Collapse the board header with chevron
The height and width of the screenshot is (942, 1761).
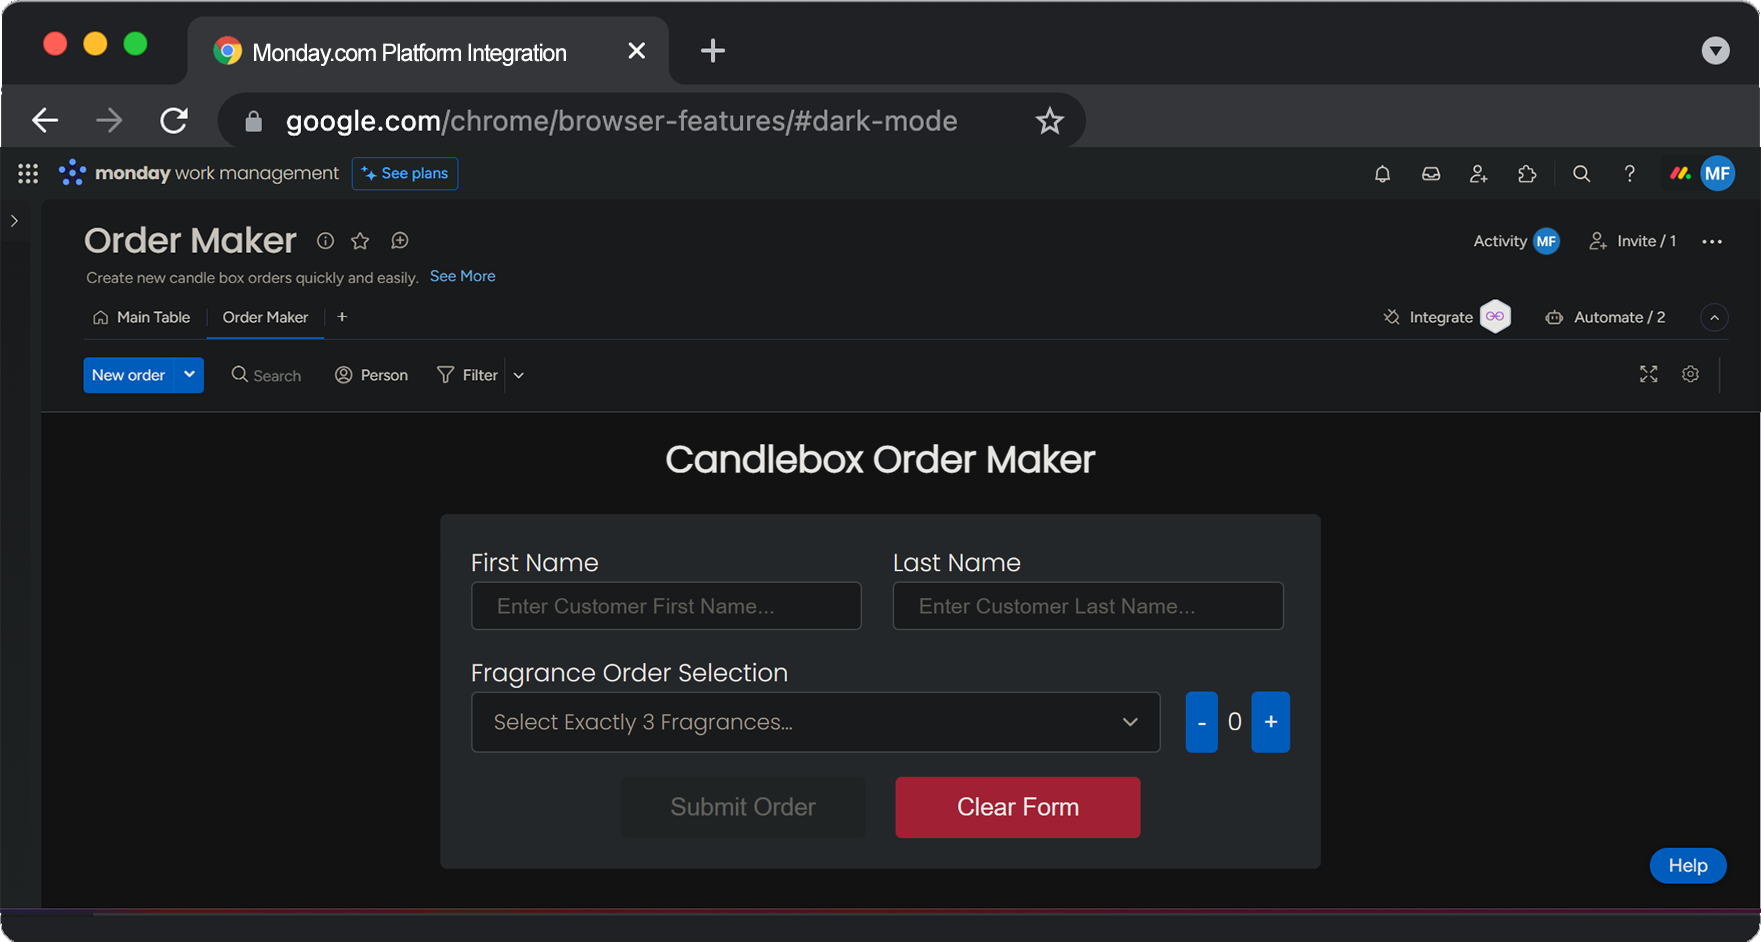[1714, 317]
